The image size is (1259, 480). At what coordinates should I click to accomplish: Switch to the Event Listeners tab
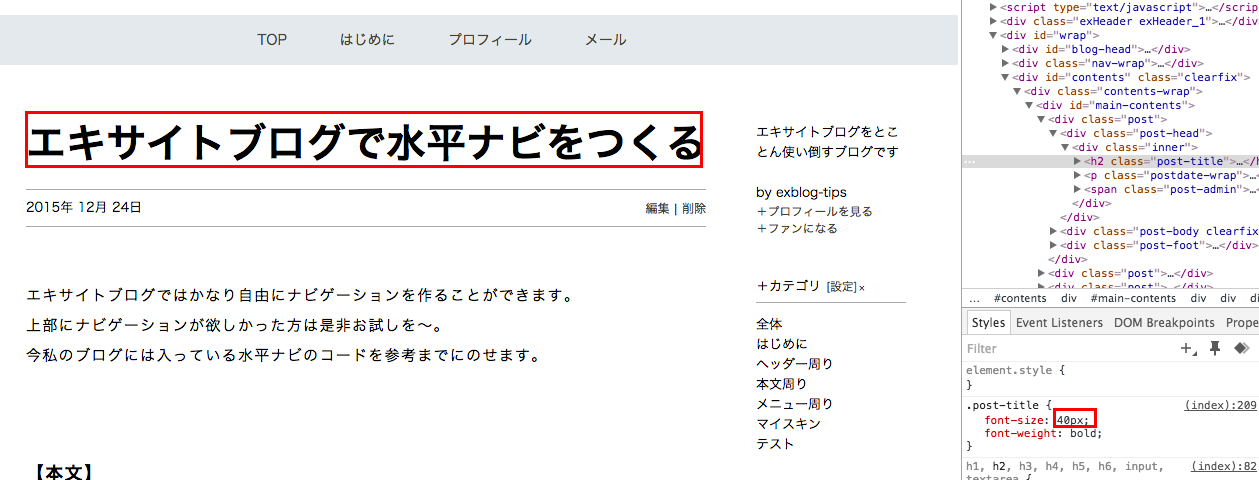coord(1059,323)
